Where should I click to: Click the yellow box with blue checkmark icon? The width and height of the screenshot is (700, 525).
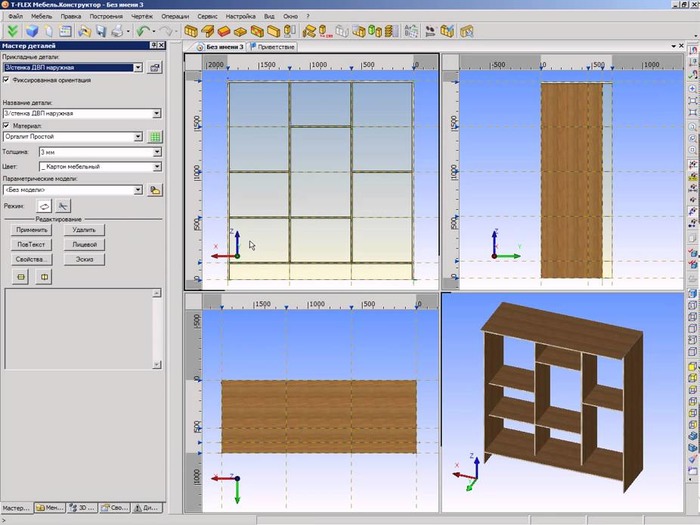coord(447,31)
